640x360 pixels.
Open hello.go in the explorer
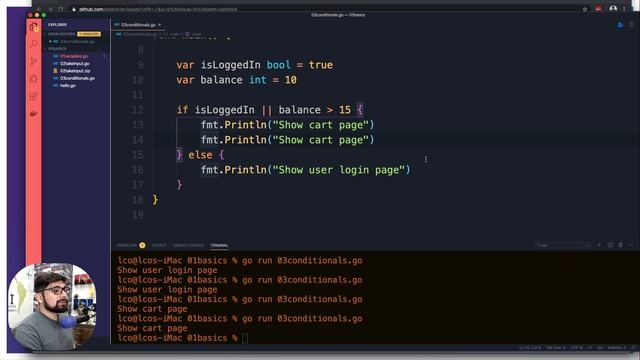coord(67,86)
